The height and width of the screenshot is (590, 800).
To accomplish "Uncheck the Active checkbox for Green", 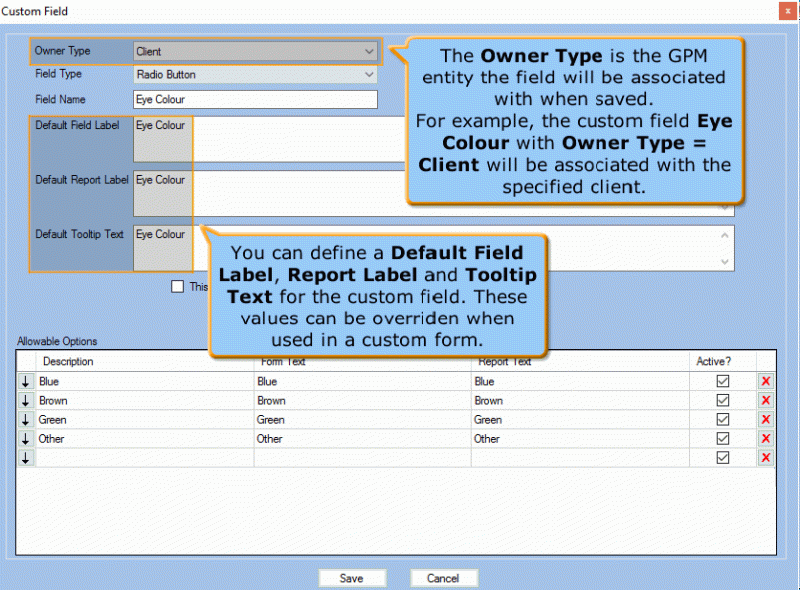I will click(722, 419).
